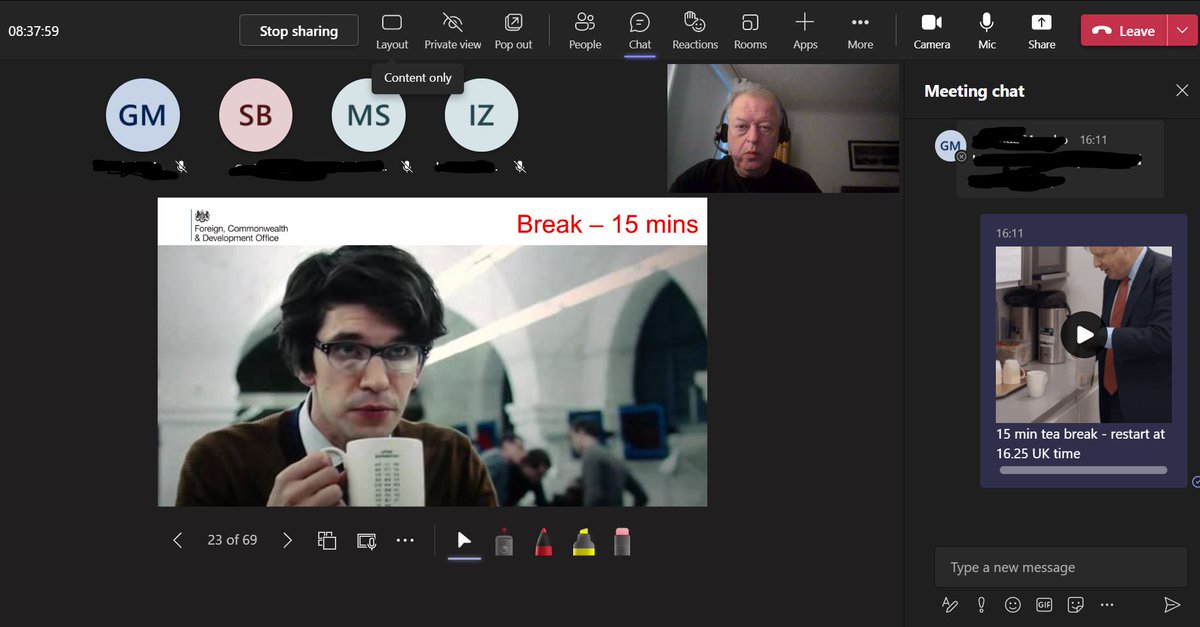Open More actions menu

860,31
